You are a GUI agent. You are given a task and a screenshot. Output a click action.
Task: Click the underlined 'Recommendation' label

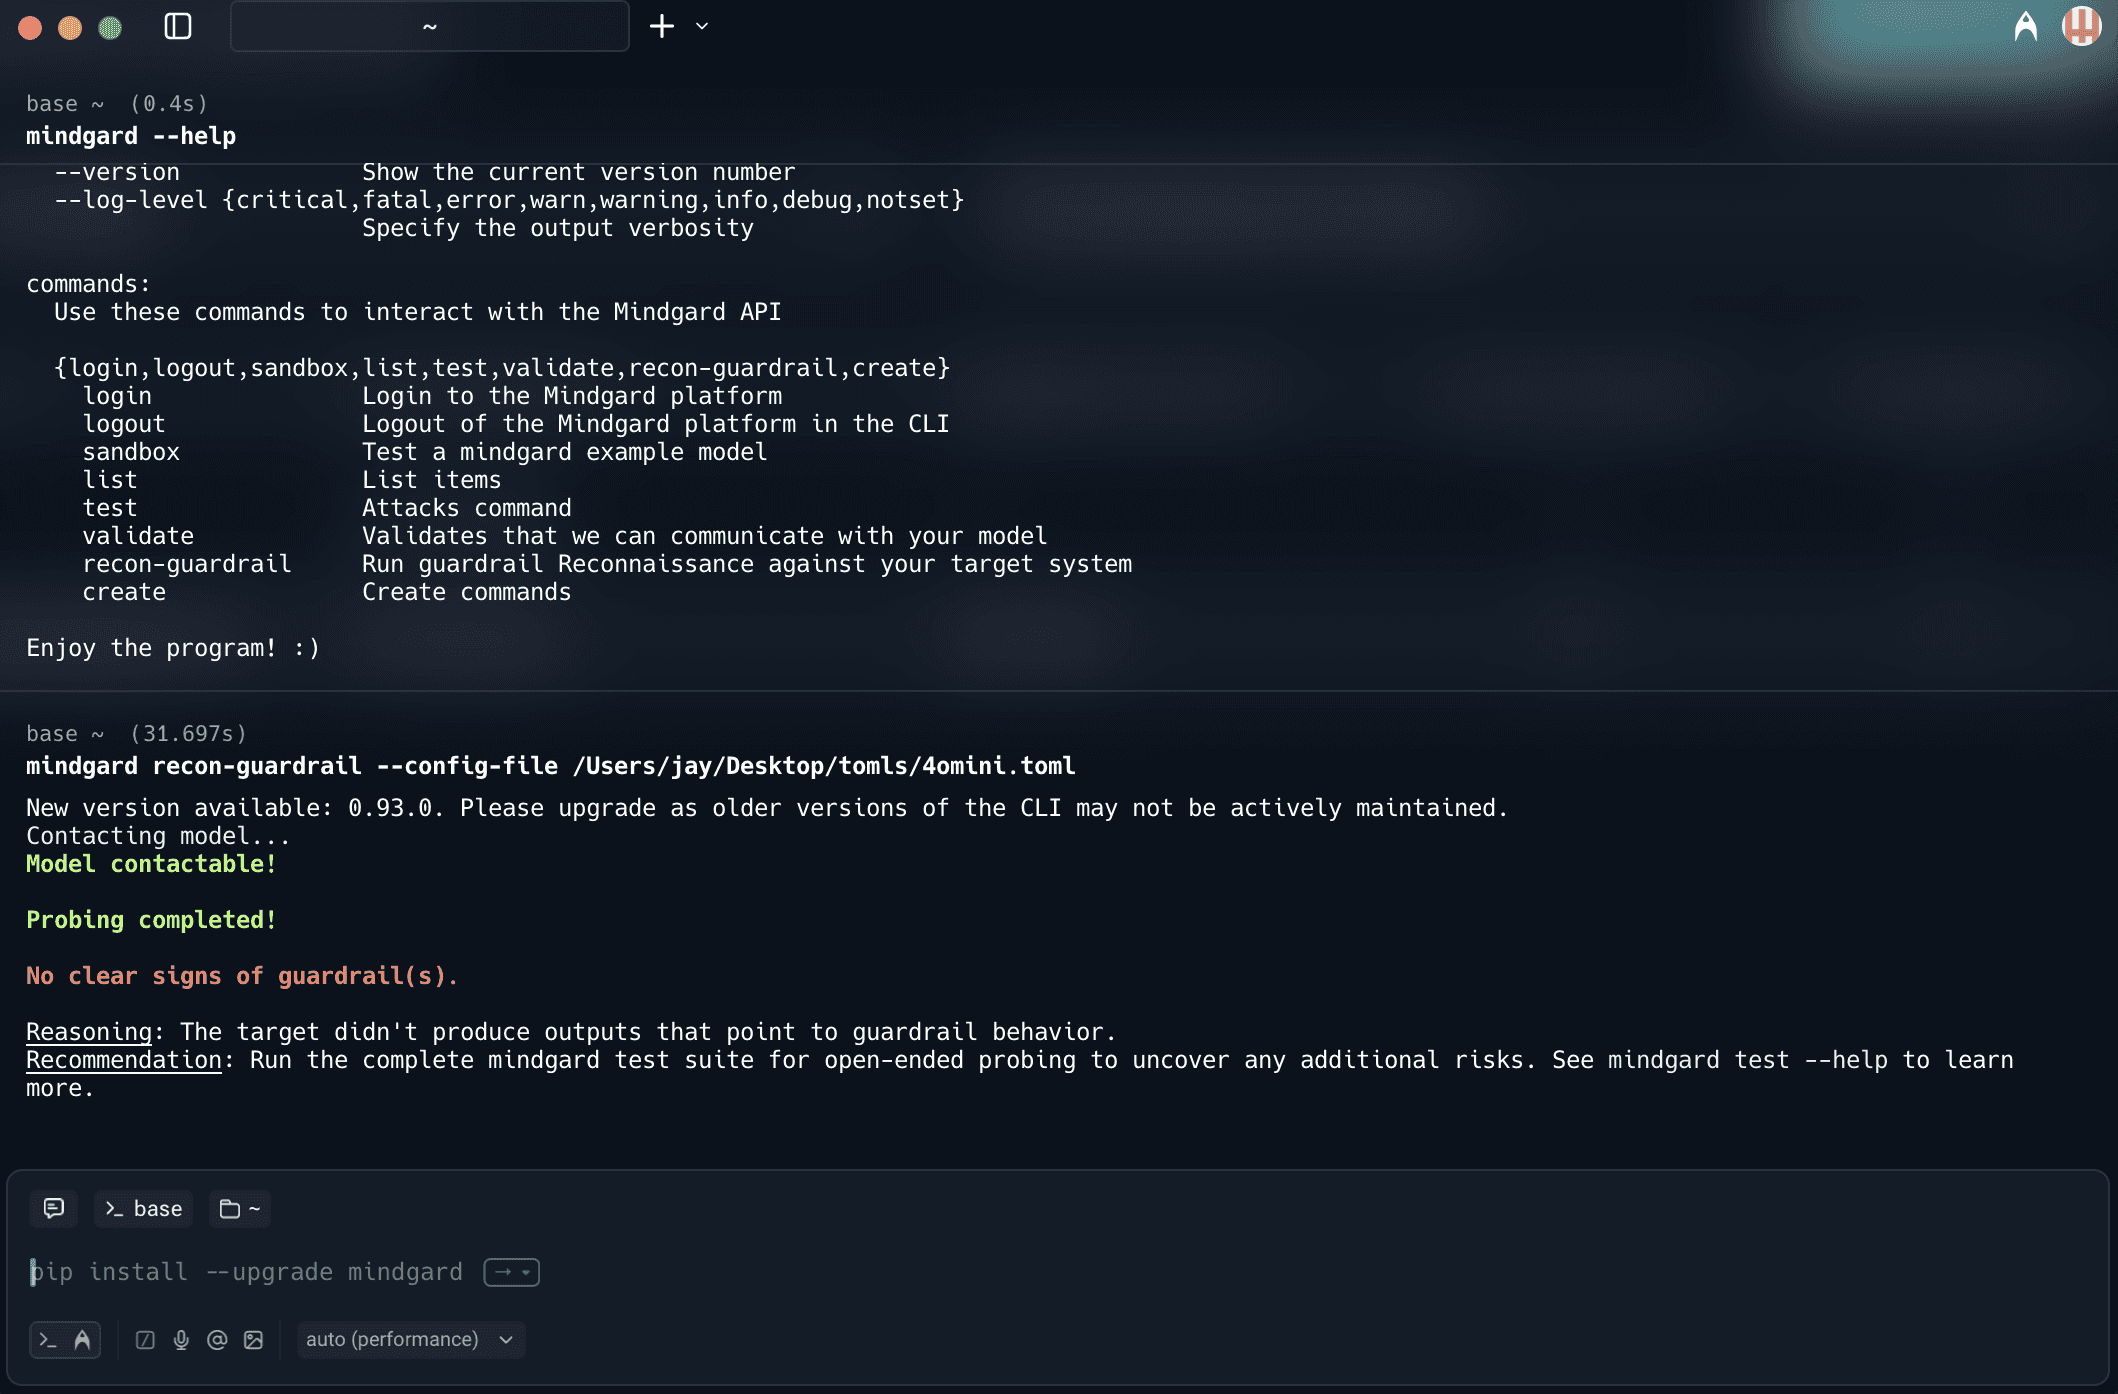click(124, 1060)
